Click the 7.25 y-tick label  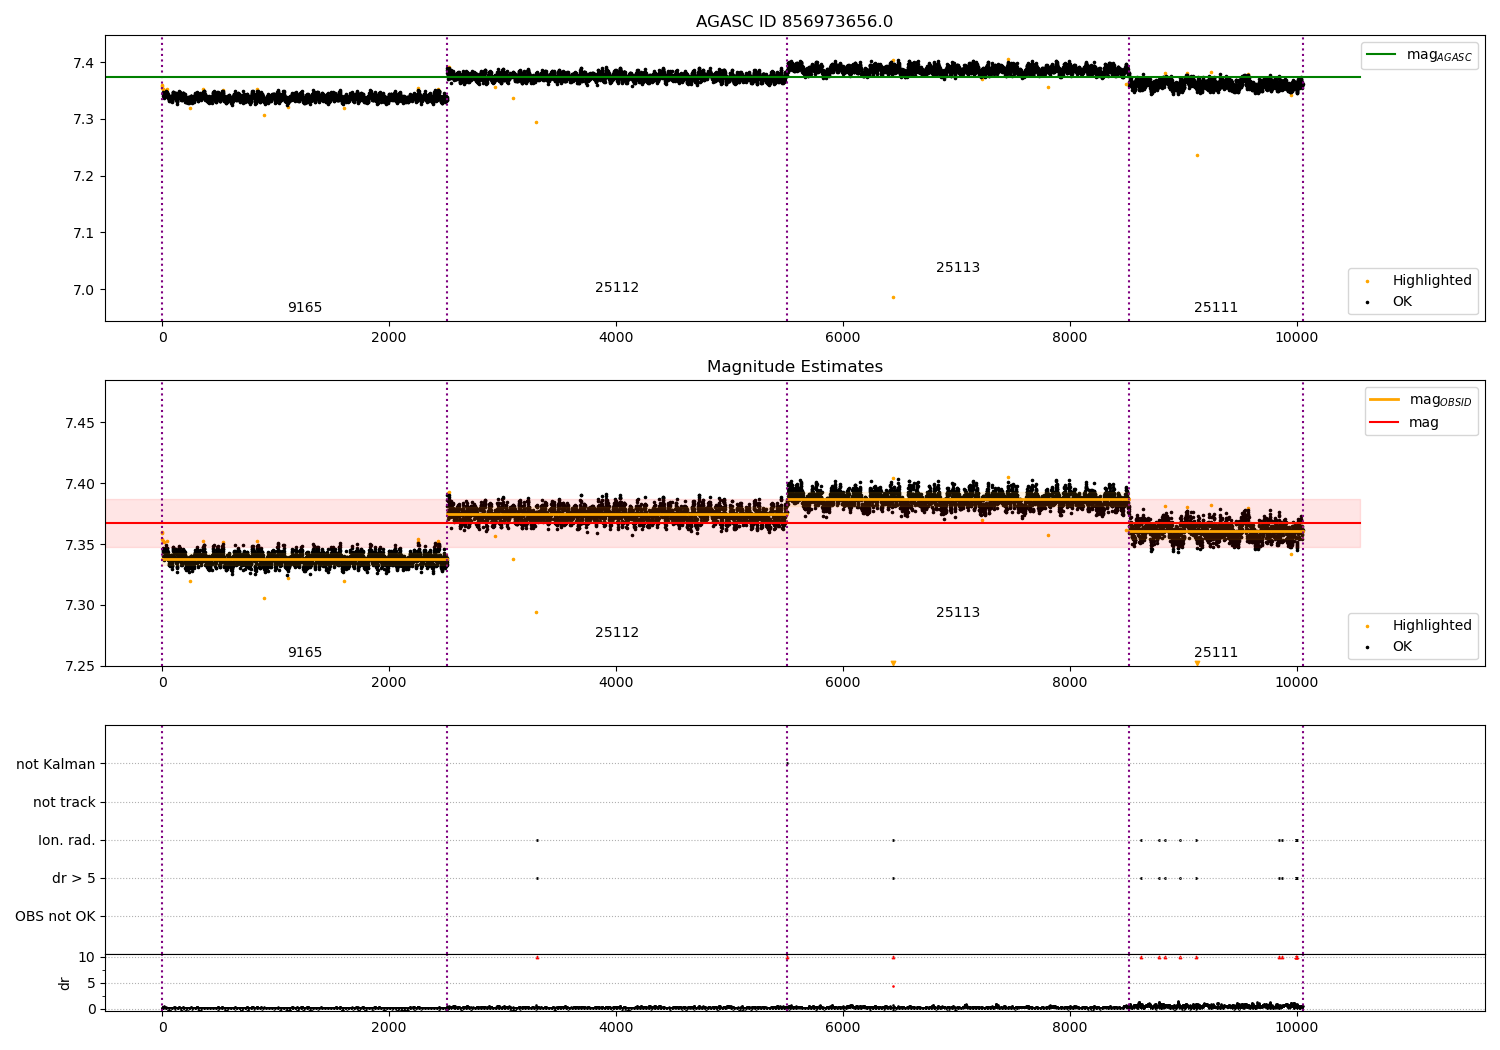click(x=80, y=667)
